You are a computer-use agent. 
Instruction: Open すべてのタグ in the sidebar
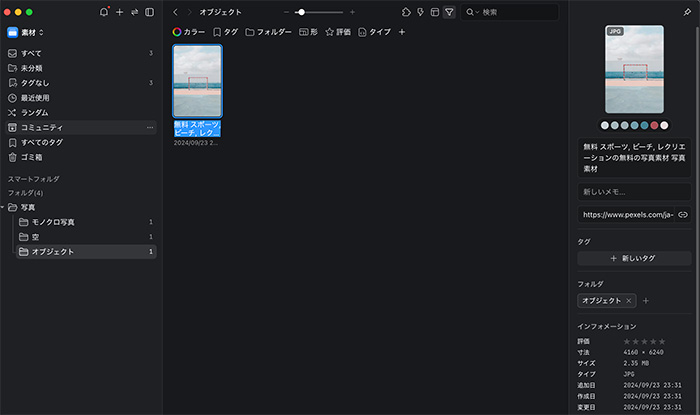pos(42,142)
